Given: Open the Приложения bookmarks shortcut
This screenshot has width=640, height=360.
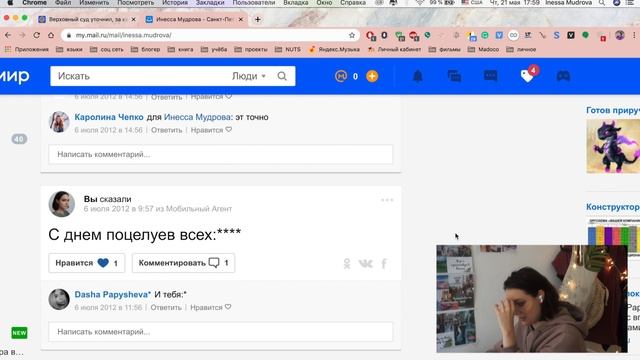Looking at the screenshot, I should coord(27,49).
